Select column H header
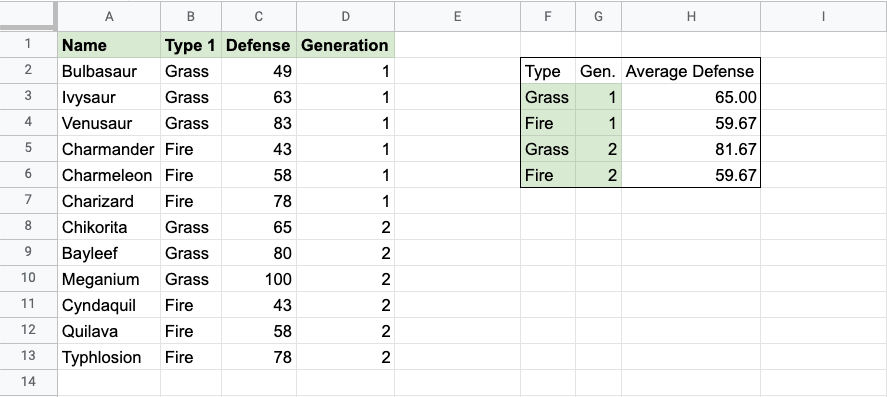887x397 pixels. [691, 16]
